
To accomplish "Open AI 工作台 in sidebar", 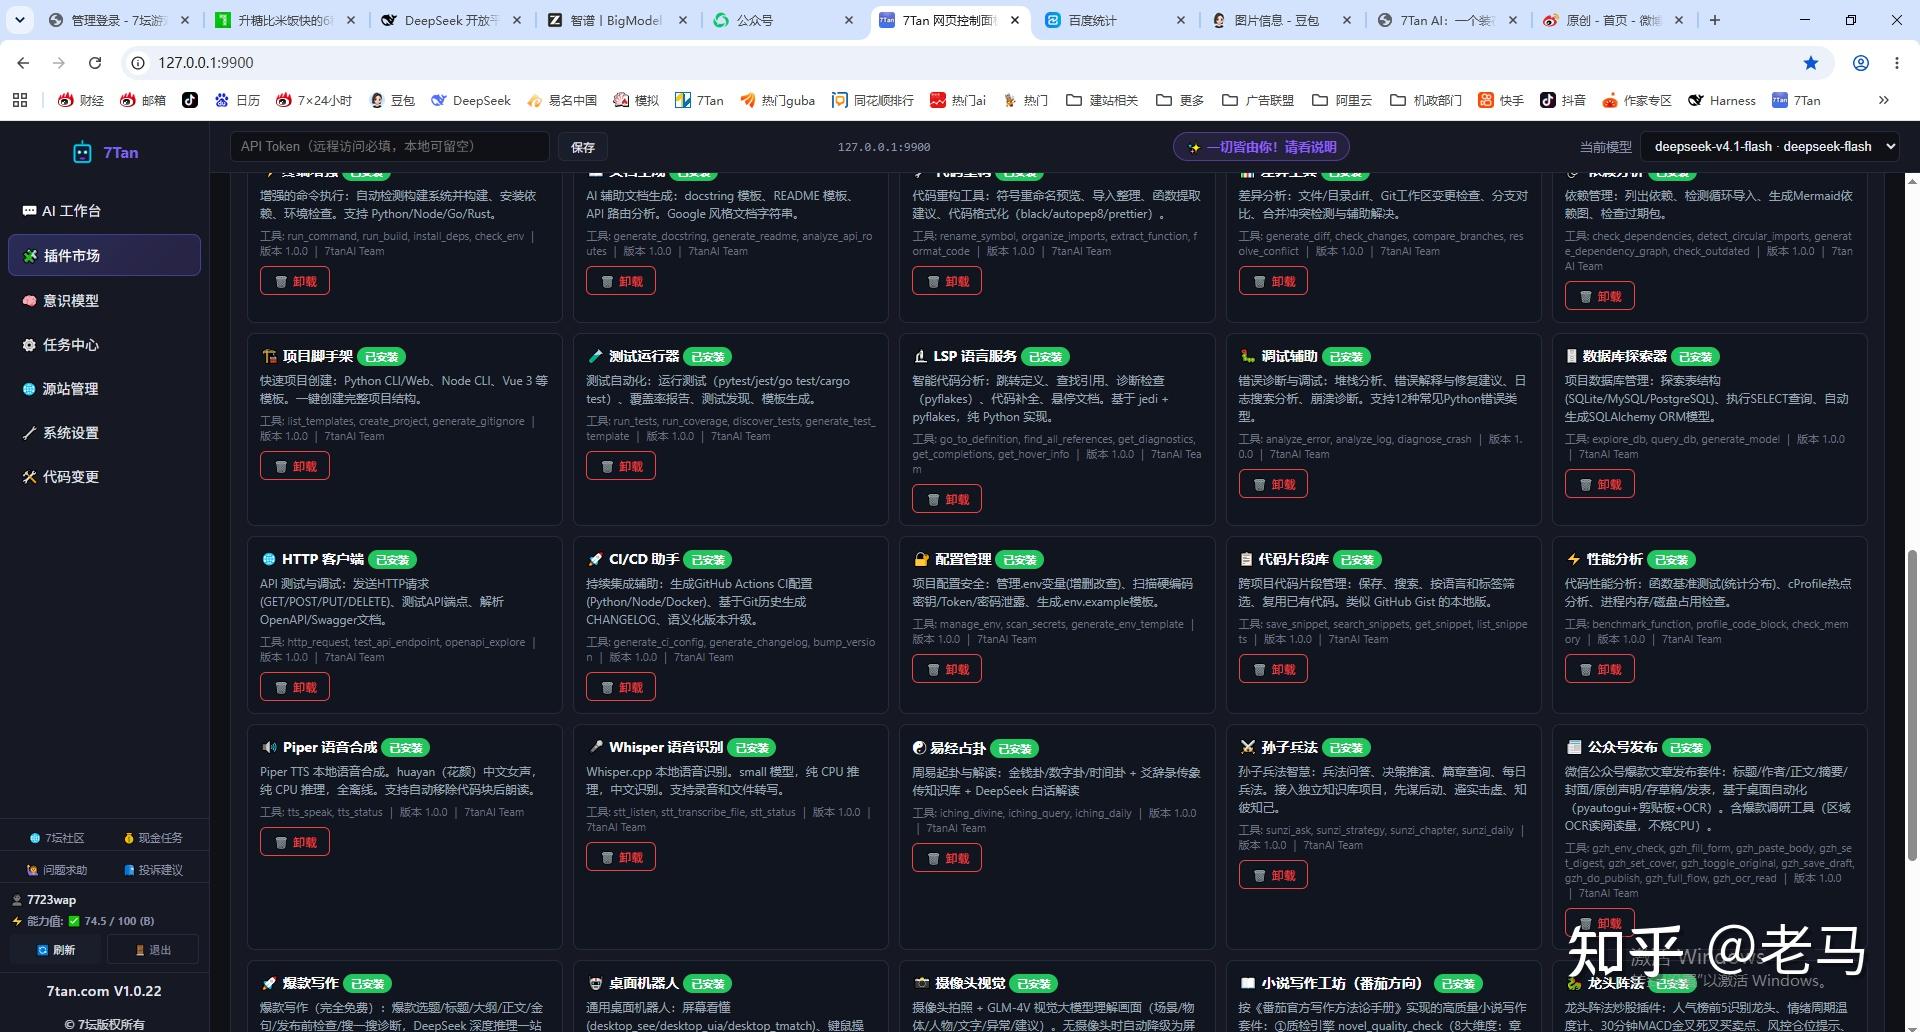I will click(x=104, y=211).
